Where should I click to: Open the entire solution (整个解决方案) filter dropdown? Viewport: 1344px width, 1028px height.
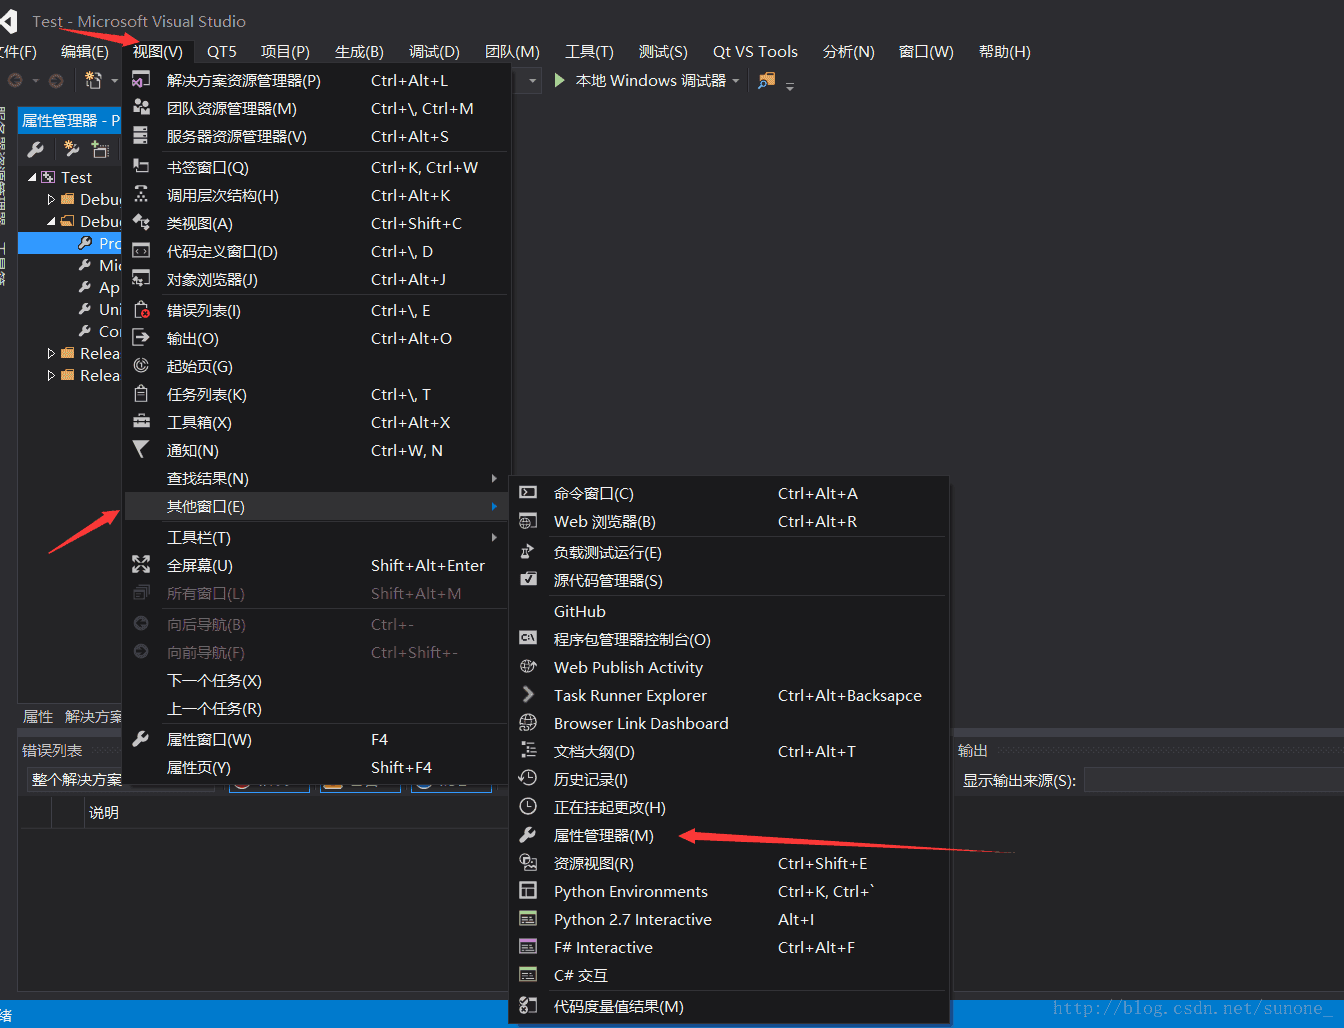[x=120, y=780]
